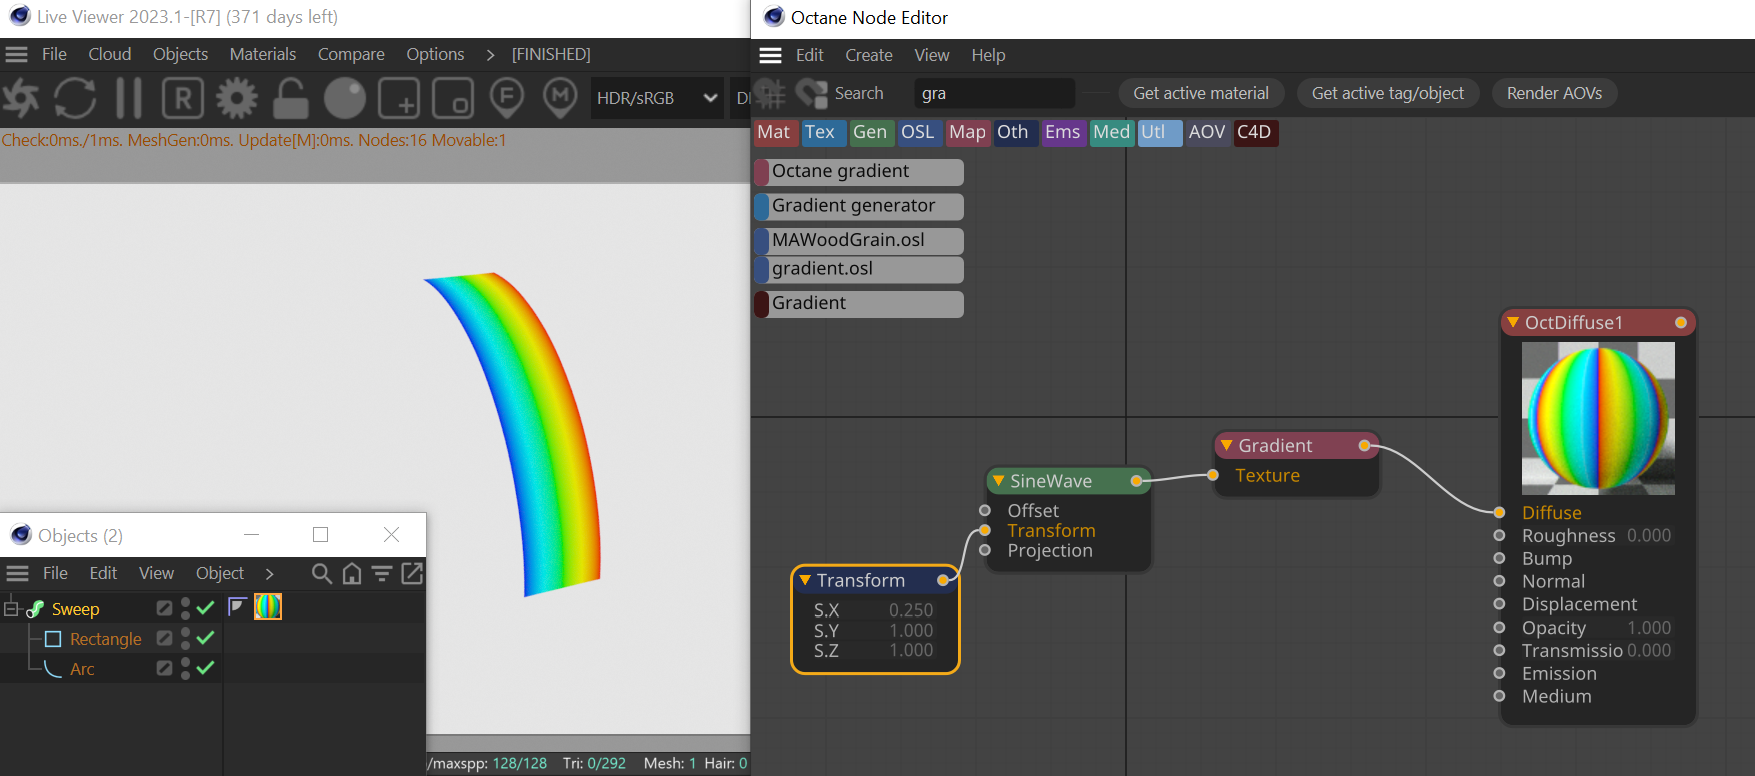Toggle the Utl node filter
The width and height of the screenshot is (1755, 776).
pos(1158,132)
